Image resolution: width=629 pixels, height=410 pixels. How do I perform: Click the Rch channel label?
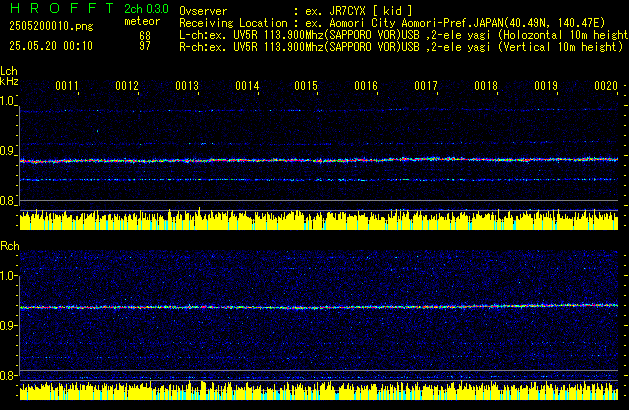10,246
